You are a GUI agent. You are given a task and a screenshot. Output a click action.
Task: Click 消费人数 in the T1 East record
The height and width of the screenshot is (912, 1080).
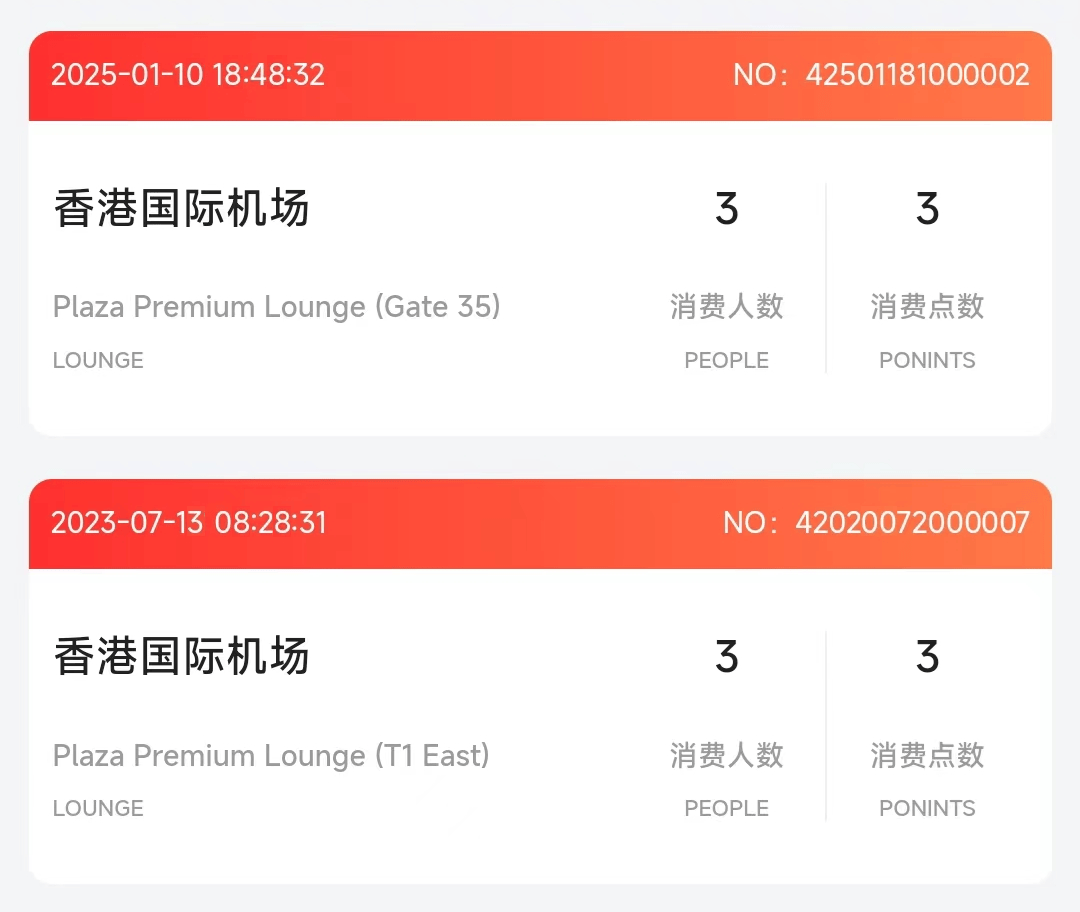click(727, 755)
